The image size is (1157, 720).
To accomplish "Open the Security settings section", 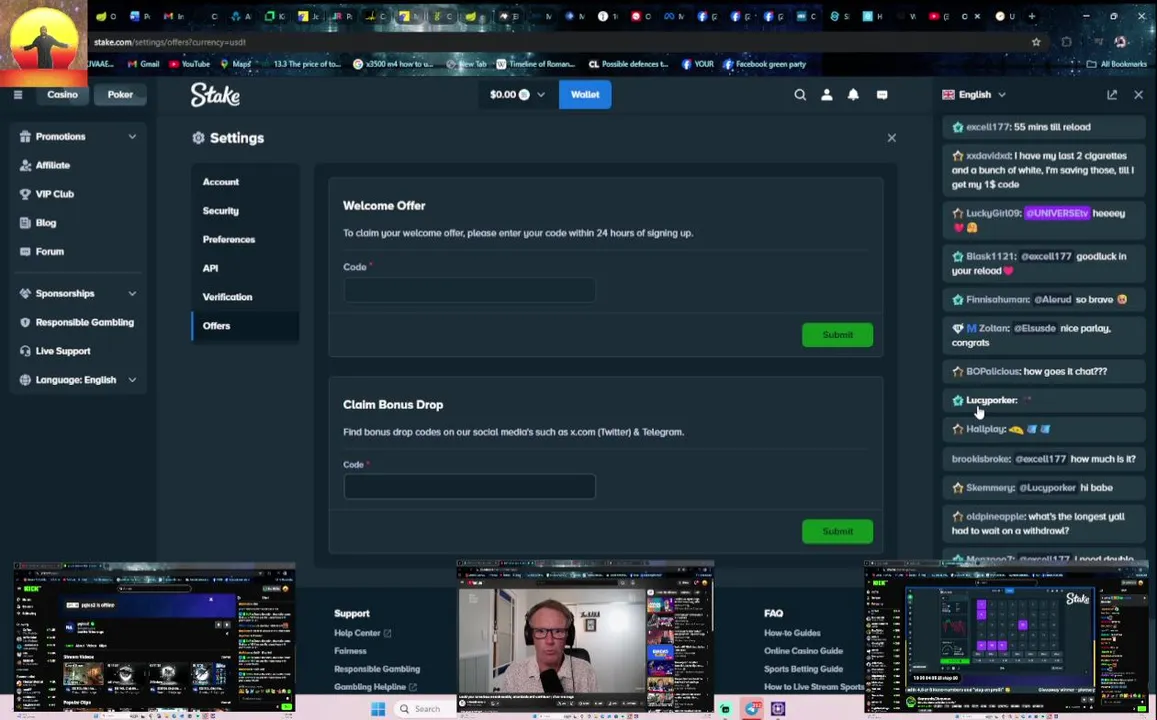I will (x=245, y=210).
